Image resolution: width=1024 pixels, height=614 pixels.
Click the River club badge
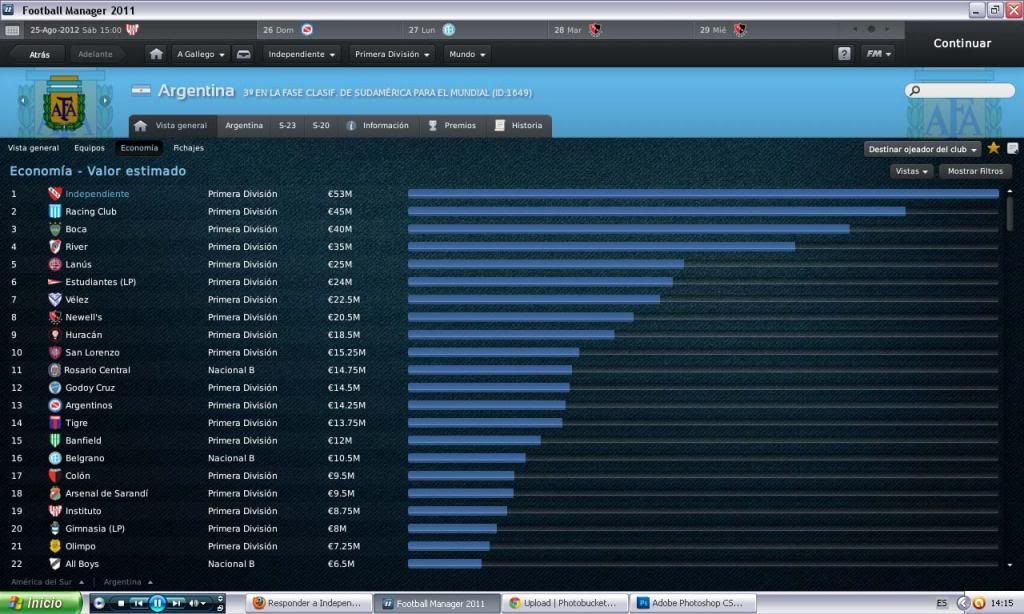(x=55, y=247)
